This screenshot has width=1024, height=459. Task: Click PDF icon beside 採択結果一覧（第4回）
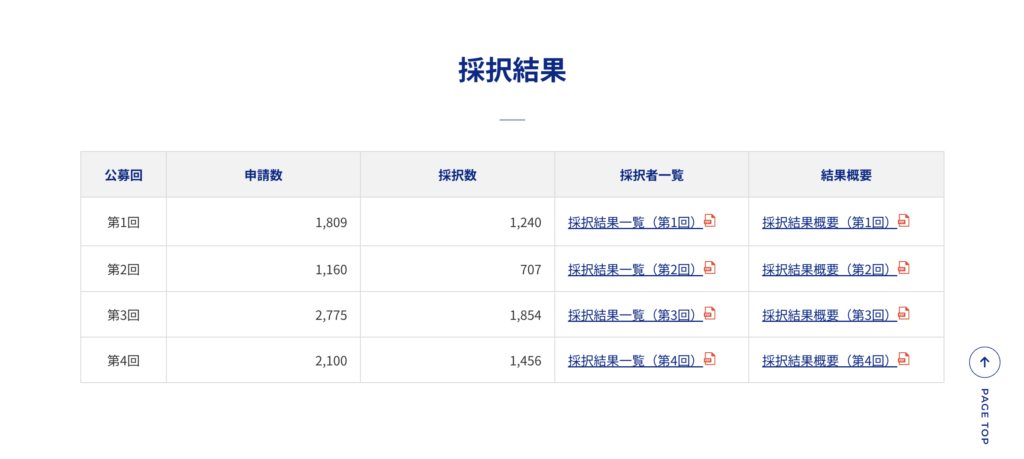[x=710, y=359]
